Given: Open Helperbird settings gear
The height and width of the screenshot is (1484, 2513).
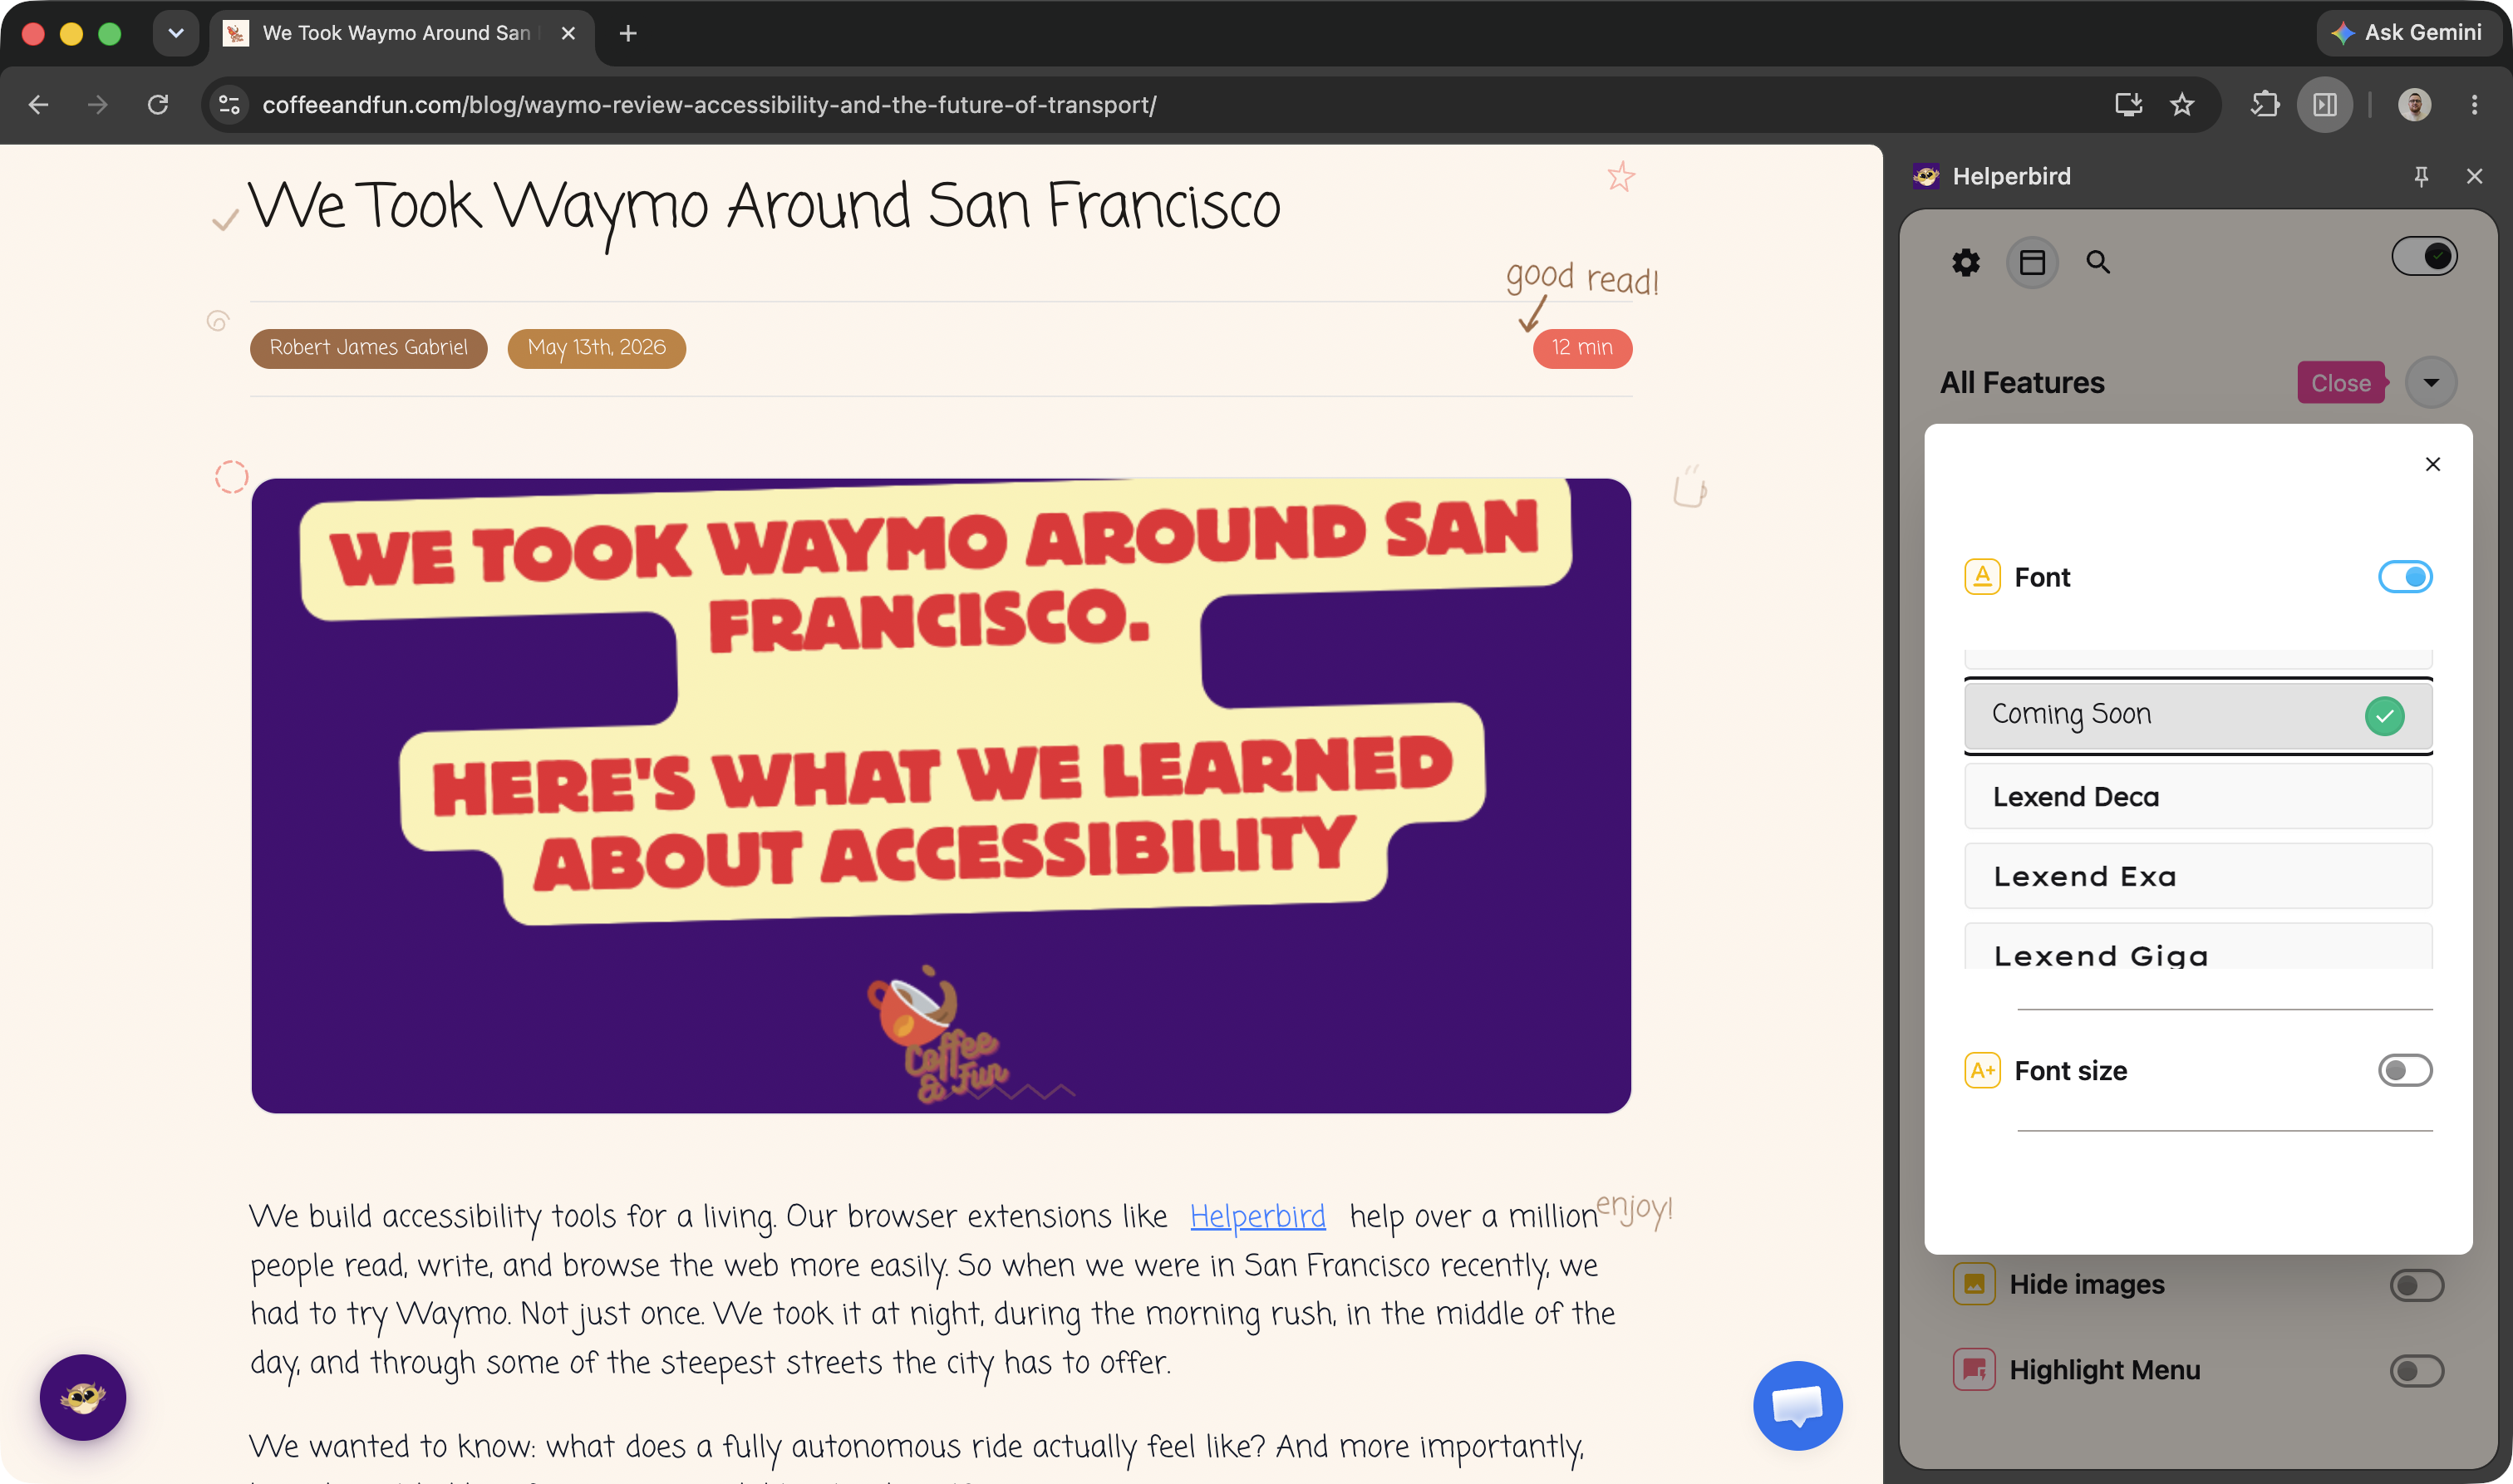Looking at the screenshot, I should tap(1965, 263).
